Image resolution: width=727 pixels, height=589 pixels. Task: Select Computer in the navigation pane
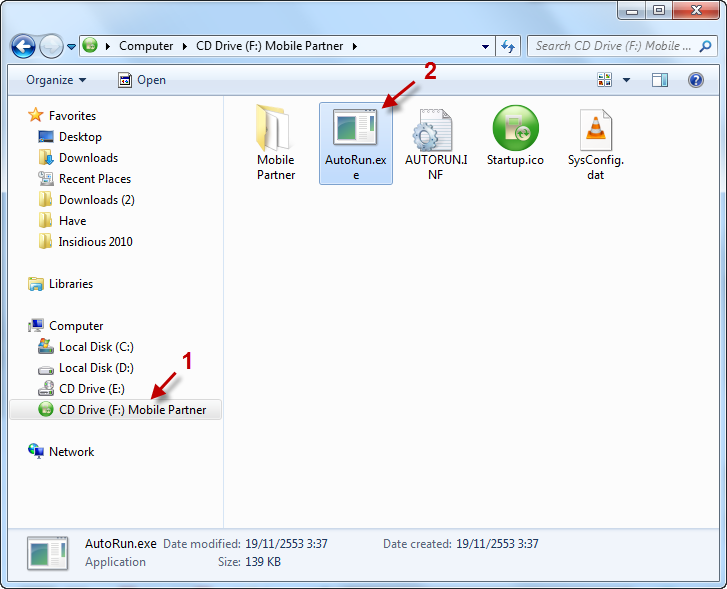click(76, 326)
